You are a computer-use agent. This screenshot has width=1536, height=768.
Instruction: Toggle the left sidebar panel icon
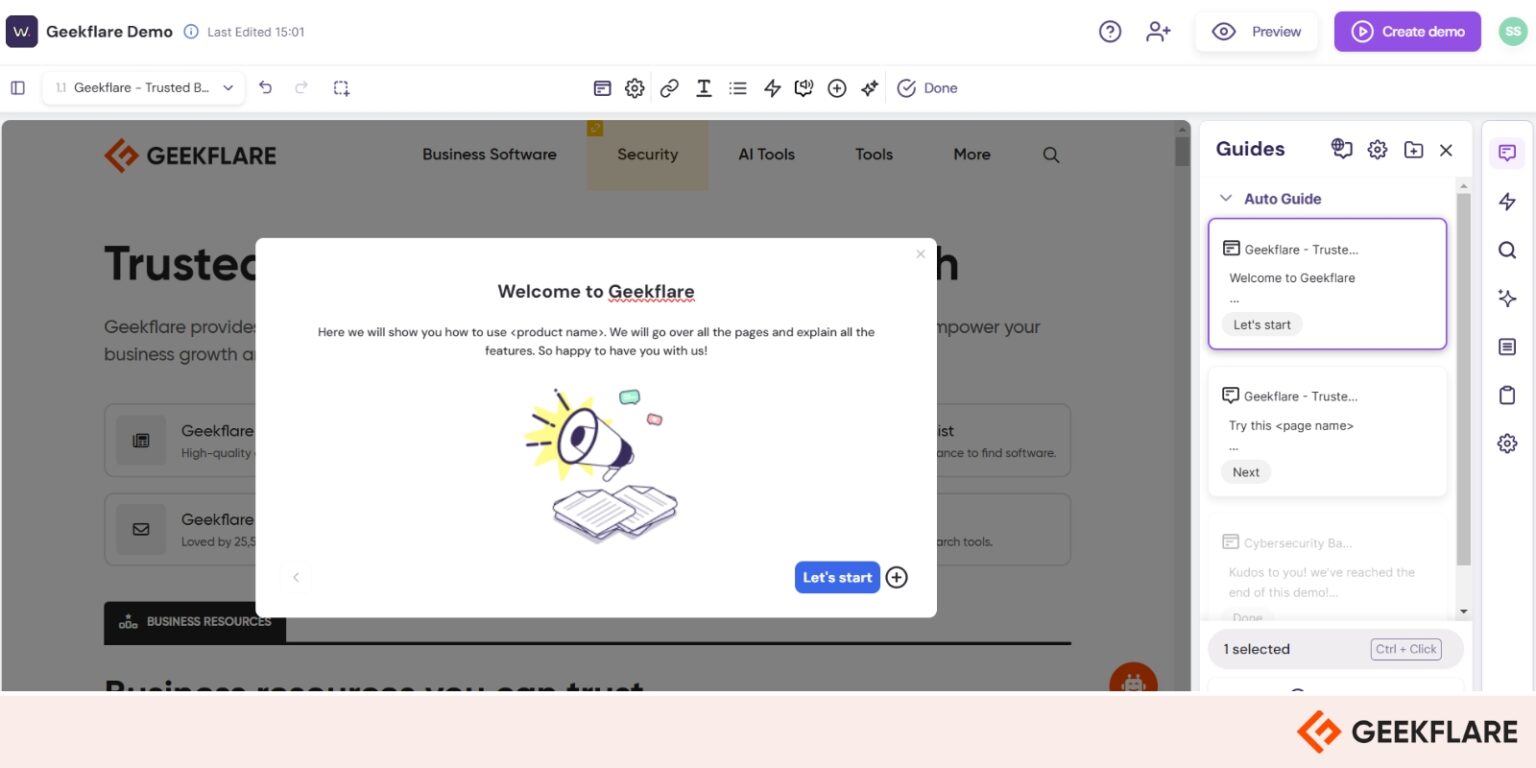18,88
